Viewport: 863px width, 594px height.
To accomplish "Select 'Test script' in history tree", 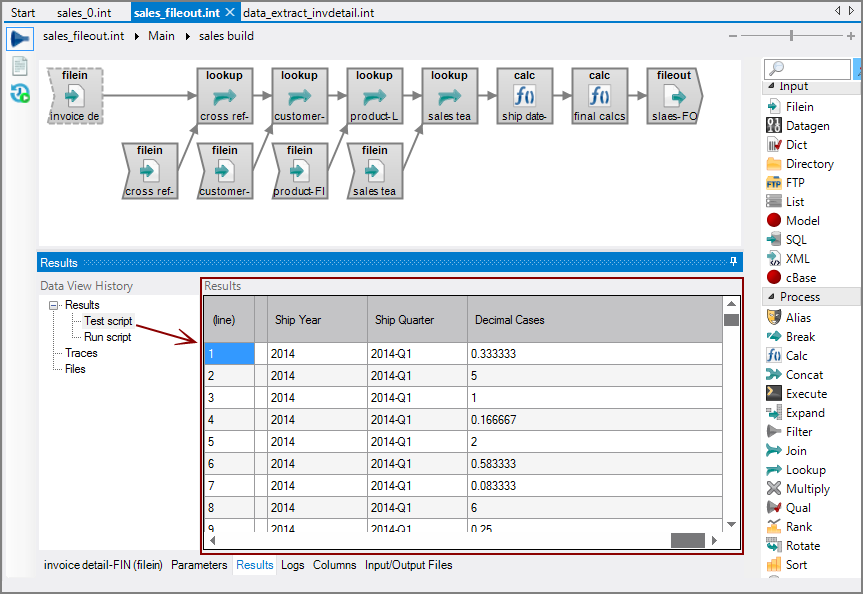I will [107, 321].
